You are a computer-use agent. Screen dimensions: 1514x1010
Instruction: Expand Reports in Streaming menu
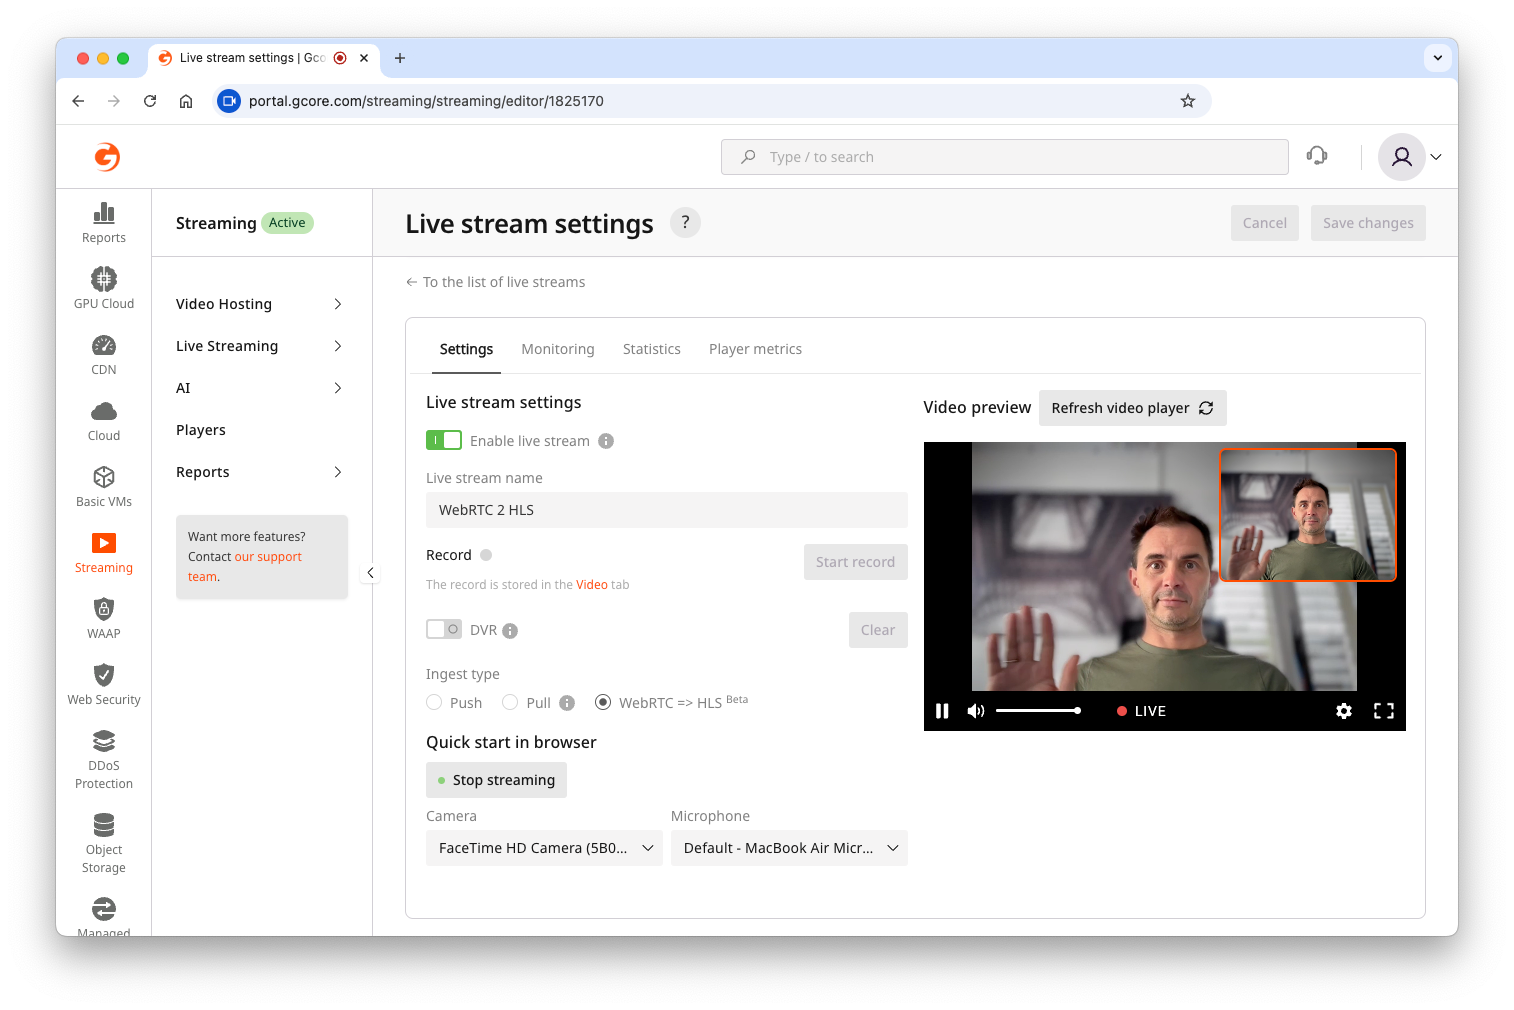click(260, 472)
